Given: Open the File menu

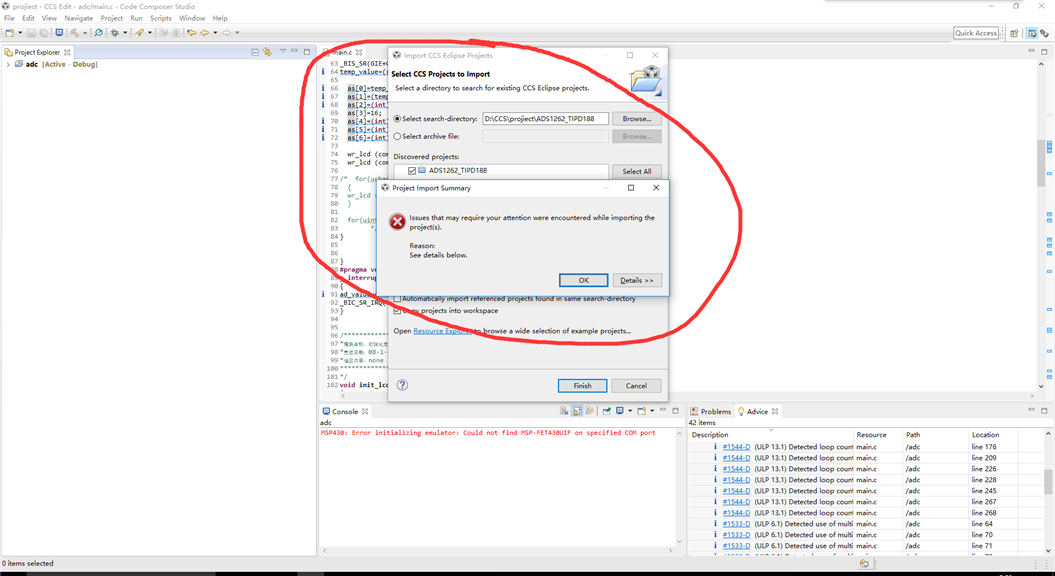Looking at the screenshot, I should (9, 18).
